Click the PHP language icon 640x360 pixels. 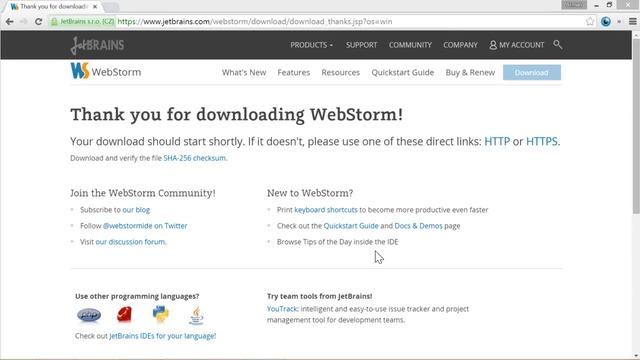(89, 315)
